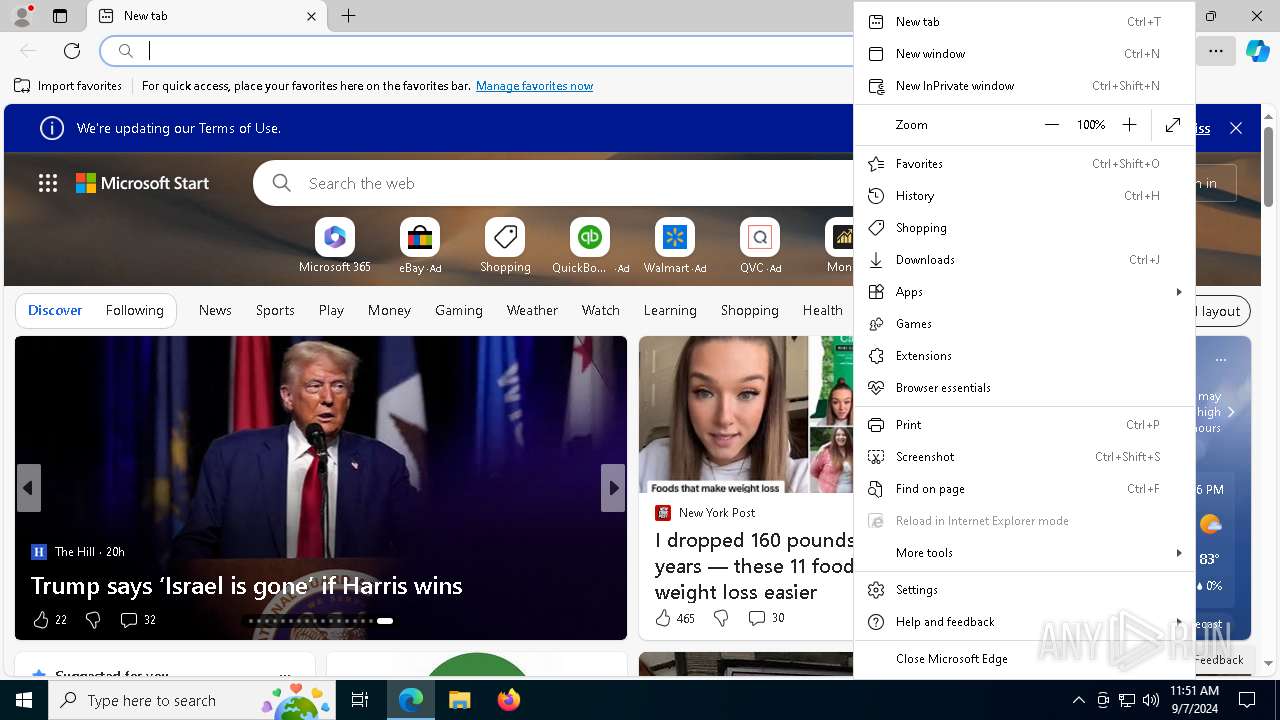Expand the More tools submenu

[x=1025, y=552]
